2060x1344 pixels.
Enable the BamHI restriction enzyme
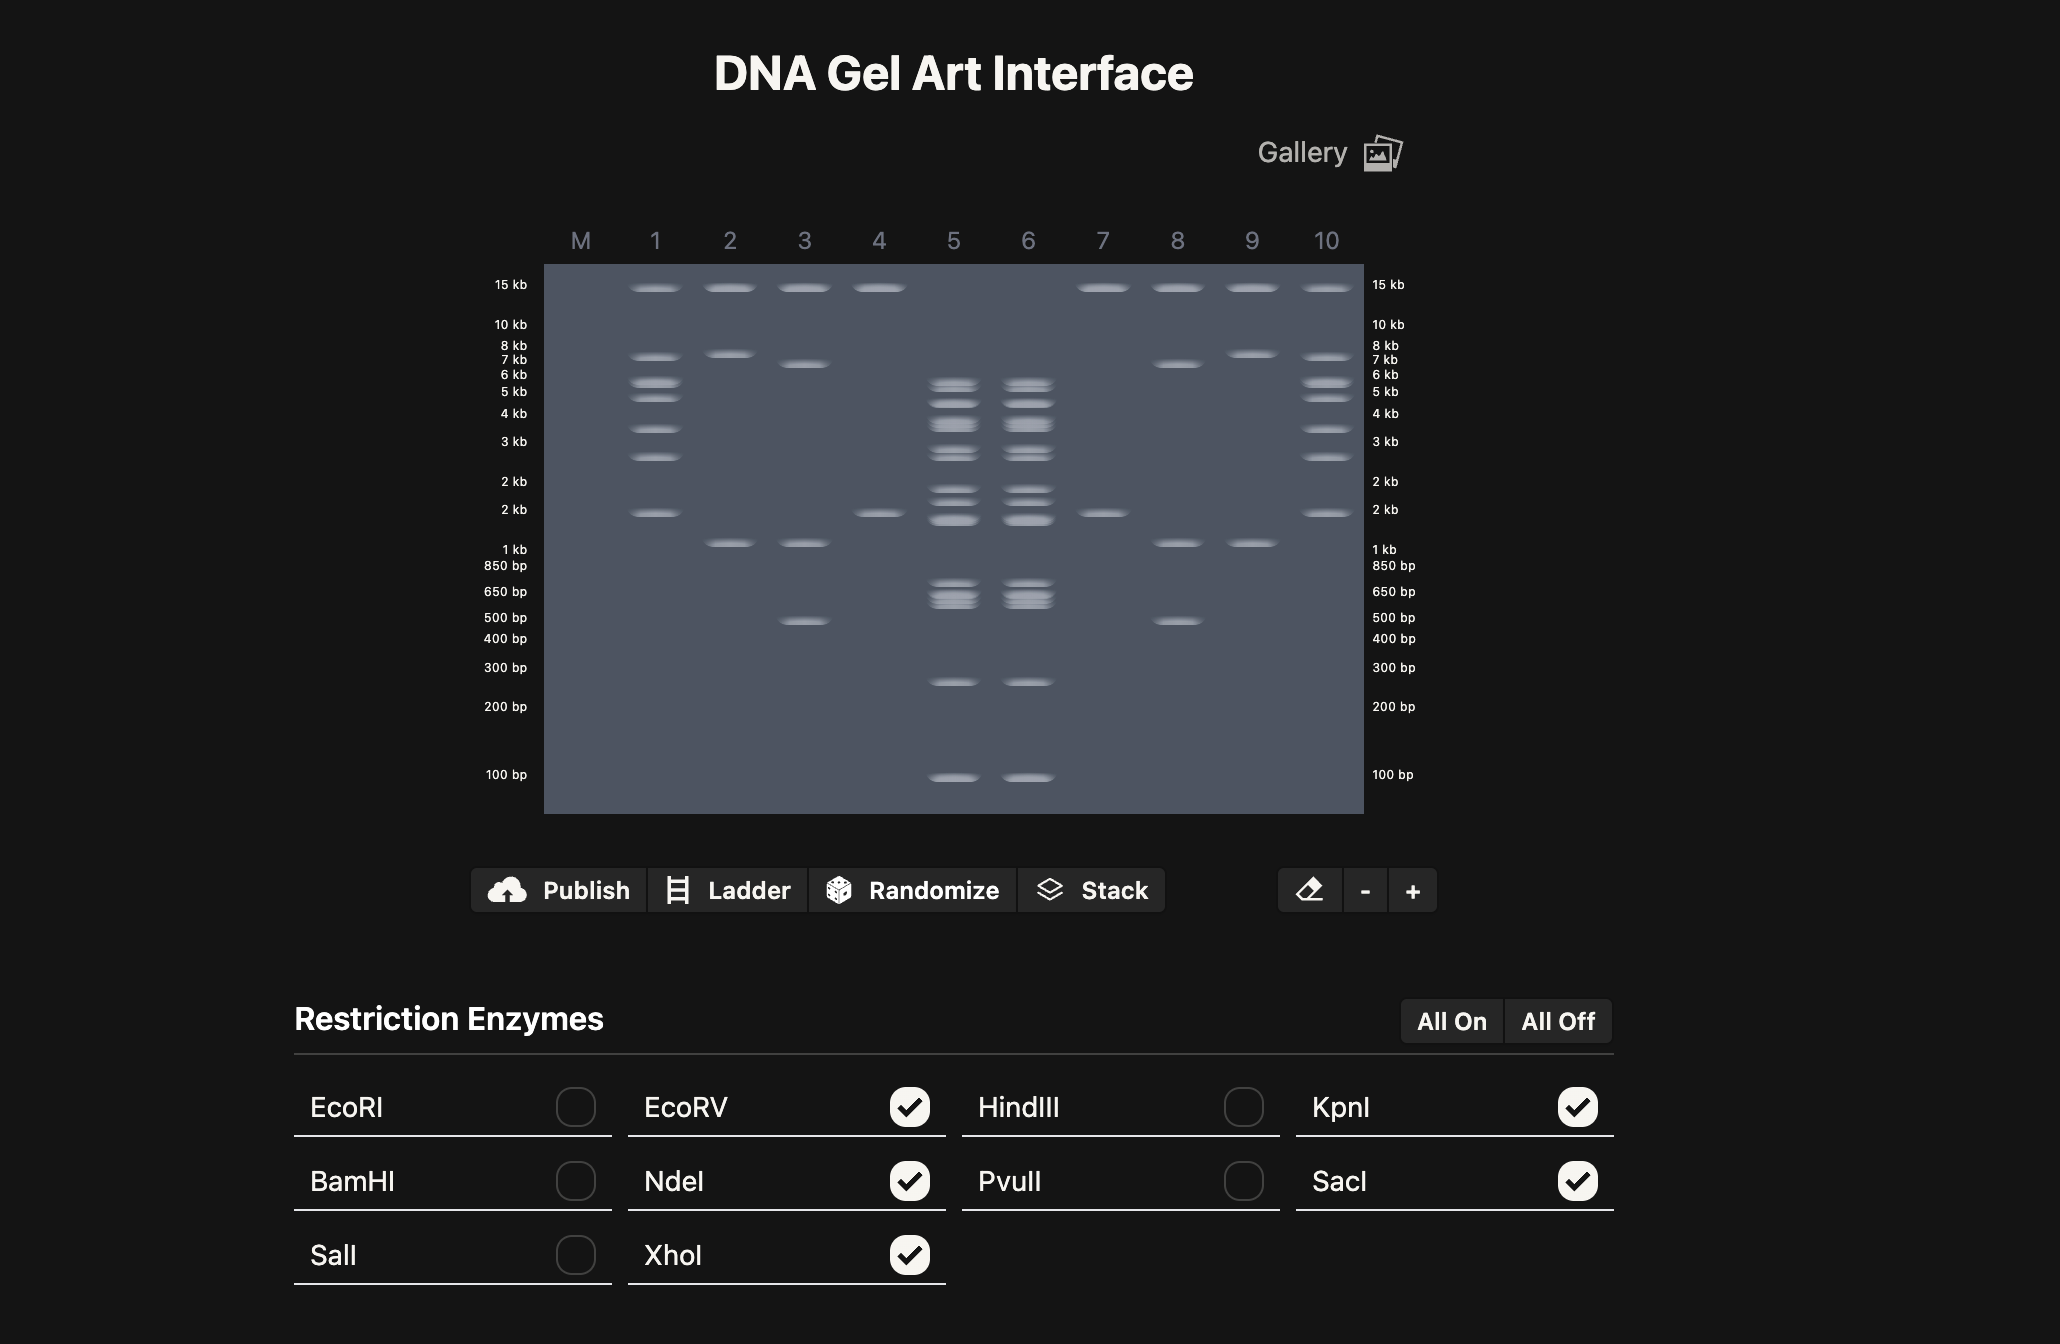[576, 1181]
